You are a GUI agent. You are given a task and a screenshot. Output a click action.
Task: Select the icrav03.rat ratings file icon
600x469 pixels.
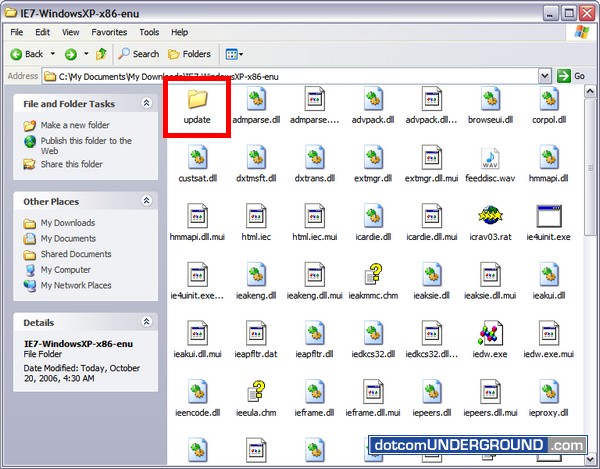(x=490, y=216)
